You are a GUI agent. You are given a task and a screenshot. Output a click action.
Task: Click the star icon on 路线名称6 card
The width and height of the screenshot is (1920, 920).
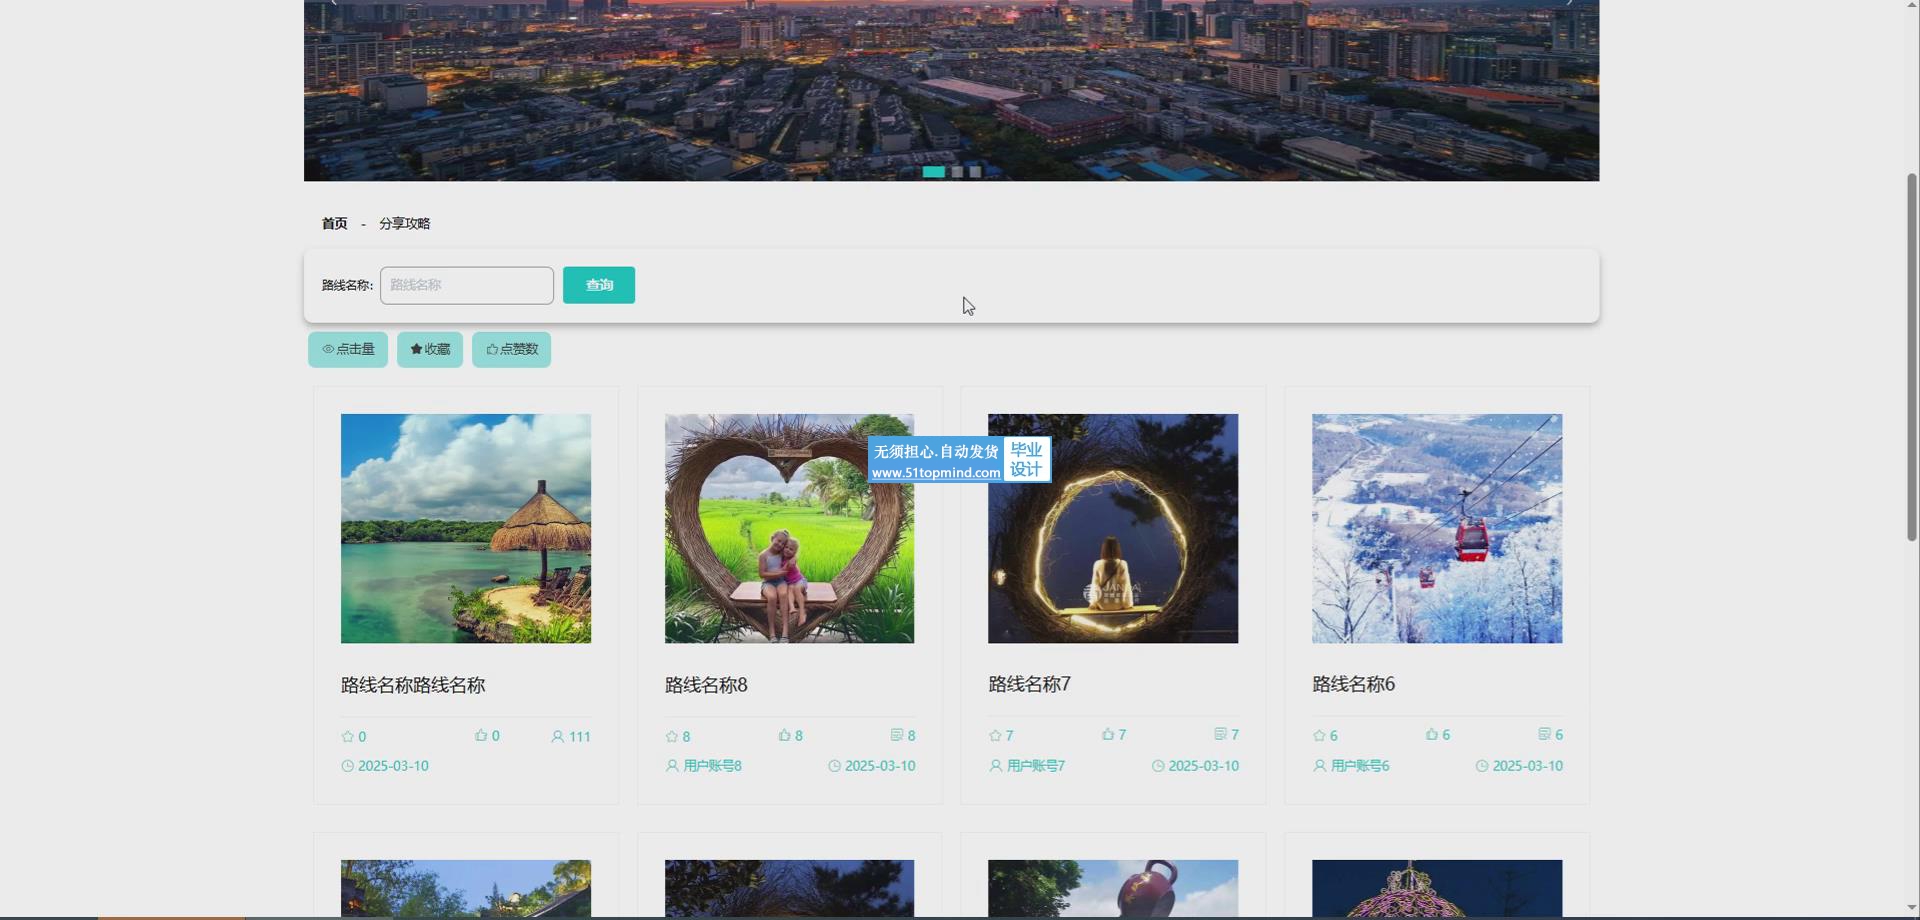tap(1319, 736)
